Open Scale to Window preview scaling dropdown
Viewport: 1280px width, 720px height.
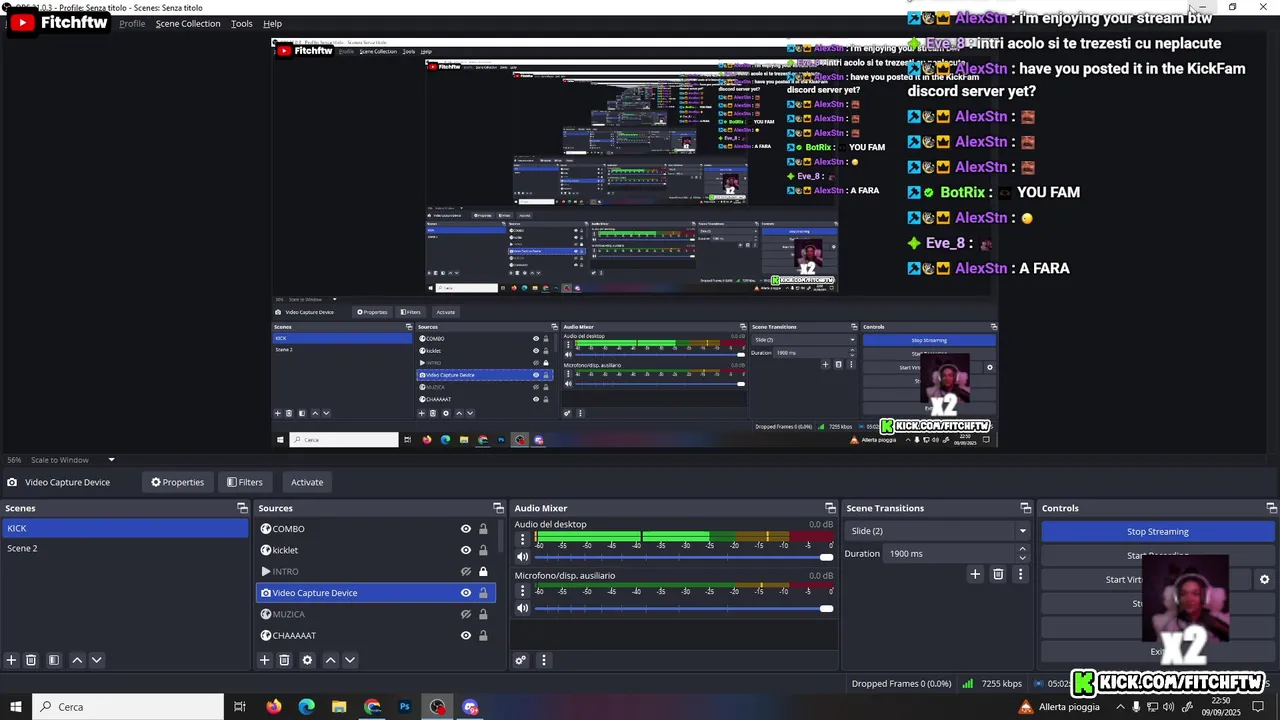[72, 460]
